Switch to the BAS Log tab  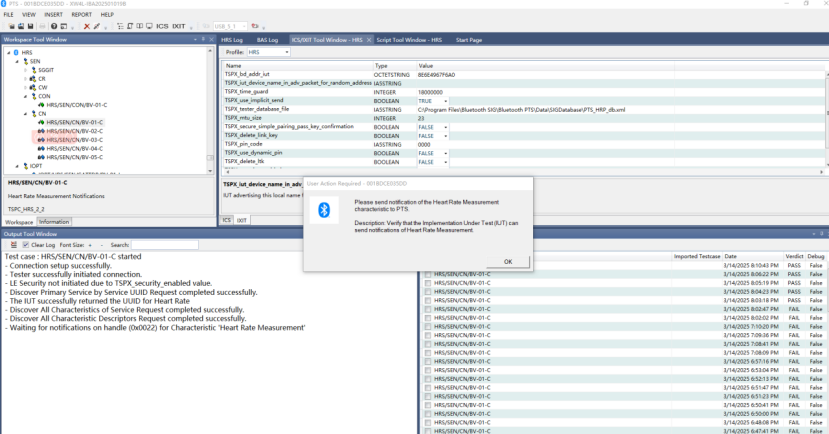click(267, 40)
